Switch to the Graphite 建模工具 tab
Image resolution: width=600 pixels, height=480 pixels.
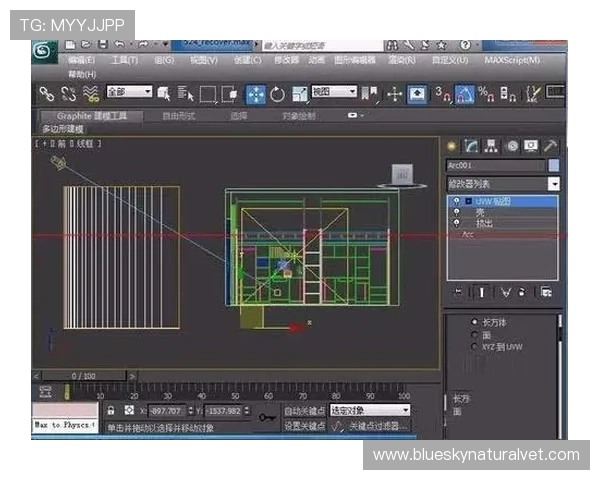[x=93, y=116]
